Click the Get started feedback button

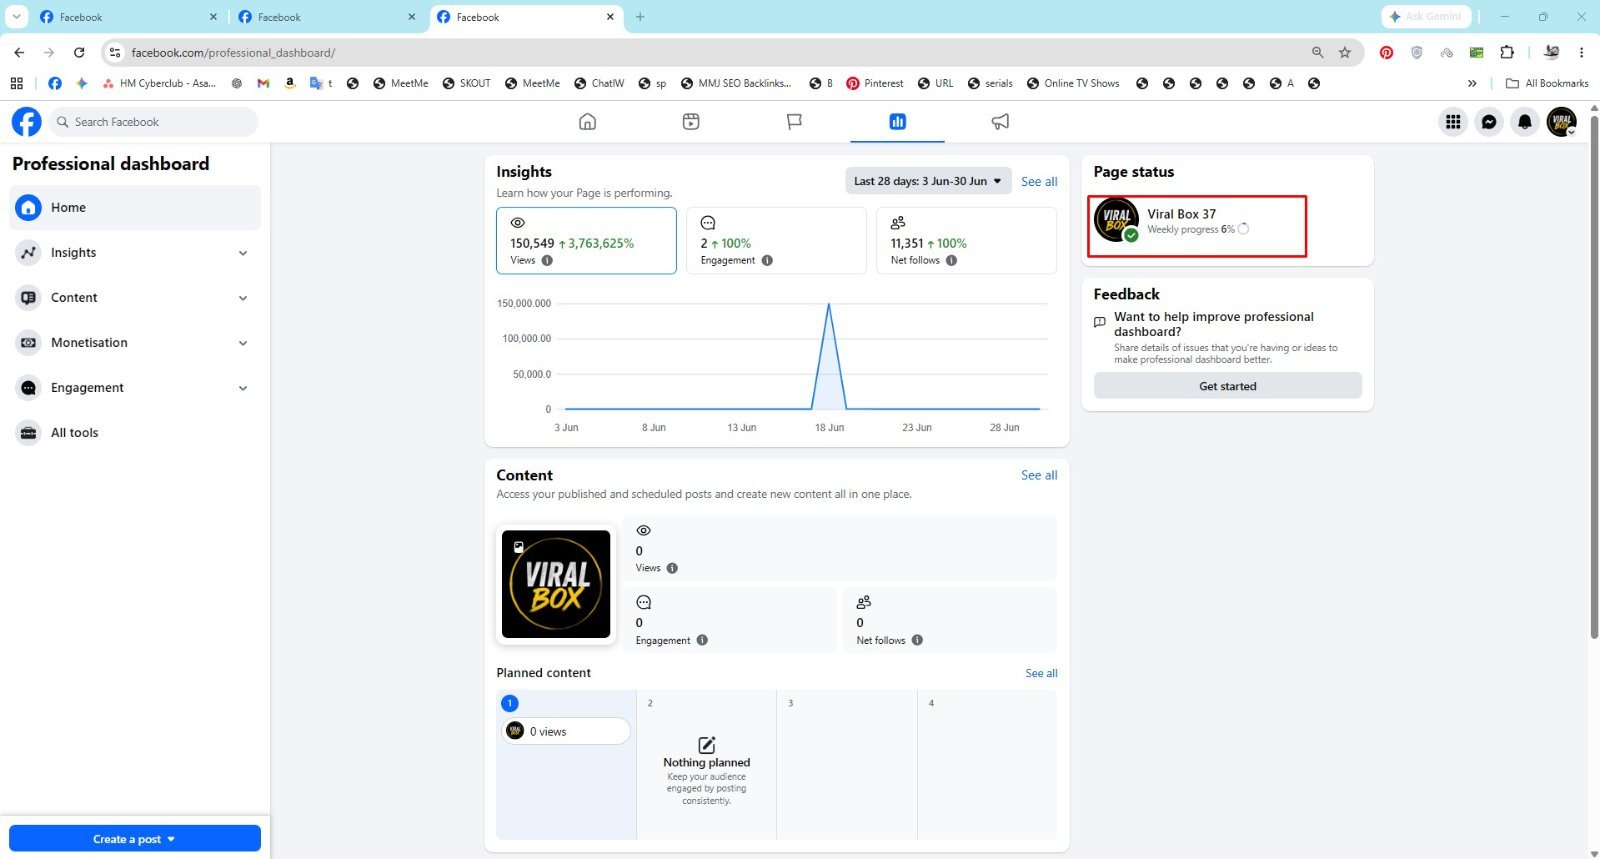1228,386
